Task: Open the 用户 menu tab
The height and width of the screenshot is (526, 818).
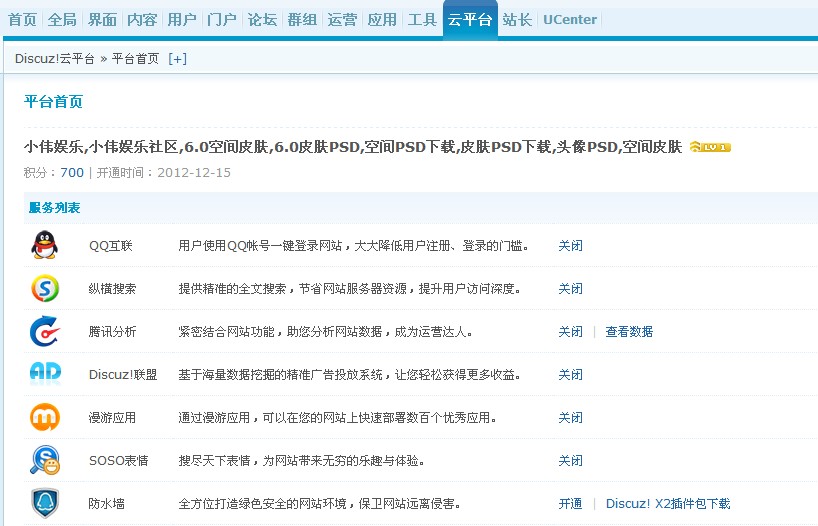Action: coord(182,20)
